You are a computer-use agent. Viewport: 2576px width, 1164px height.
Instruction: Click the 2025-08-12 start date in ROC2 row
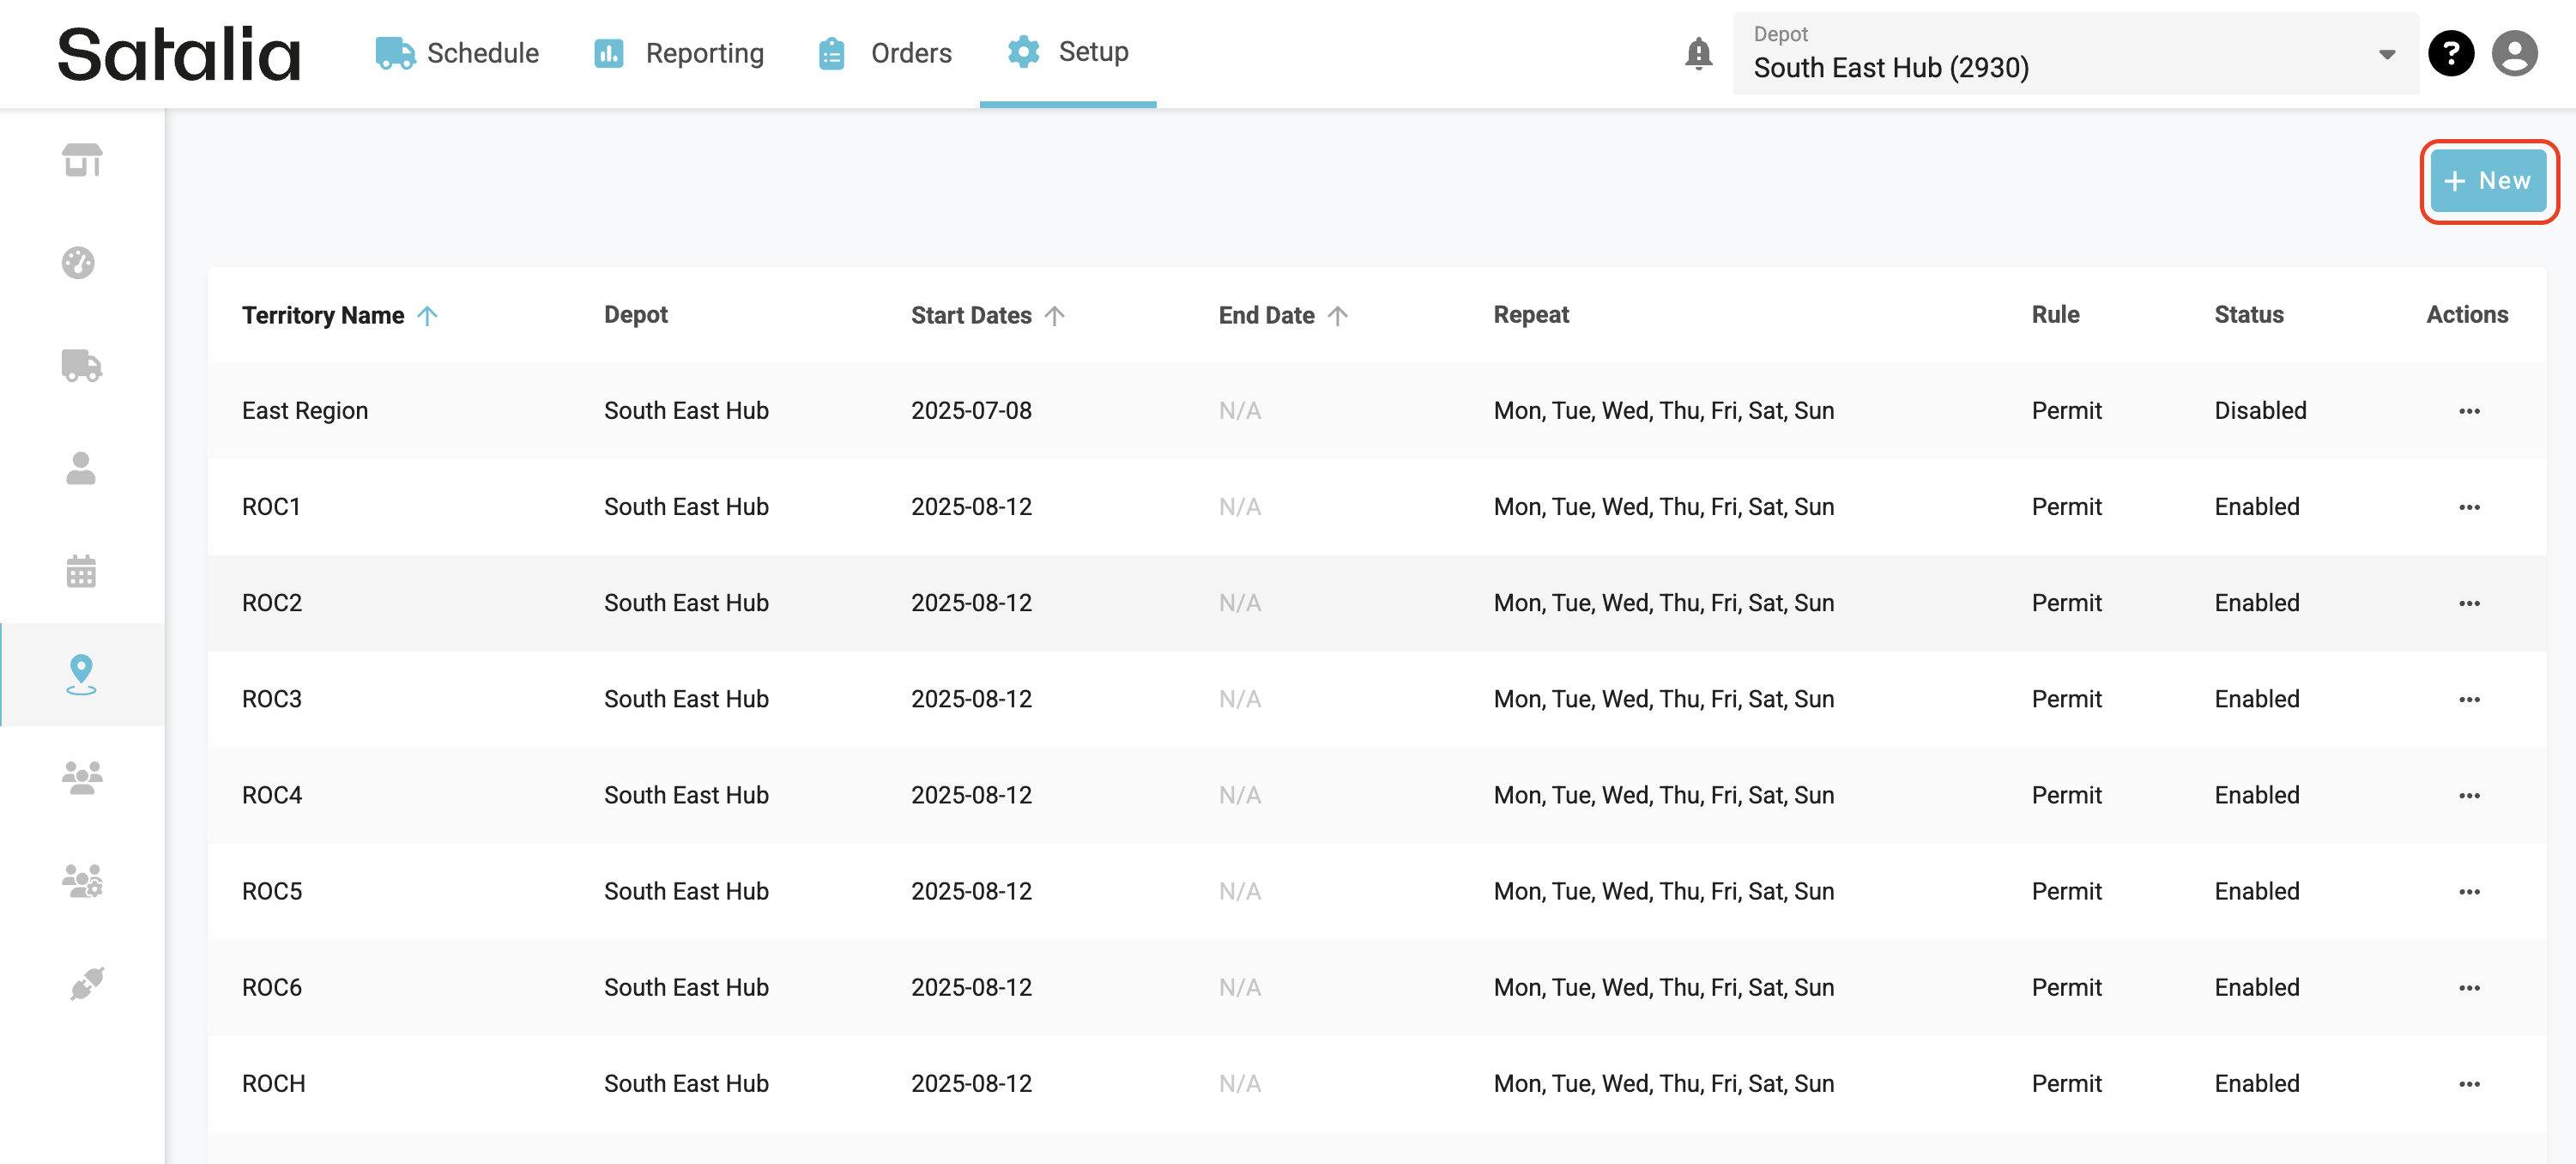(970, 603)
